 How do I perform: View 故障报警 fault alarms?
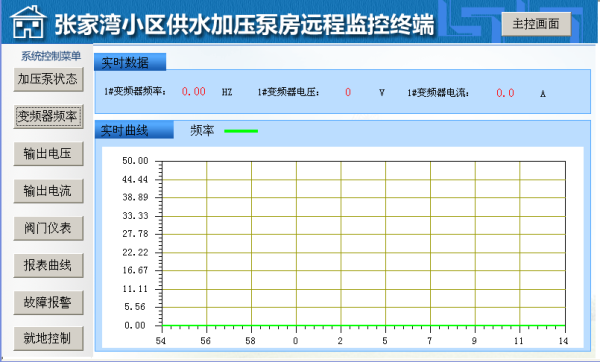(48, 302)
